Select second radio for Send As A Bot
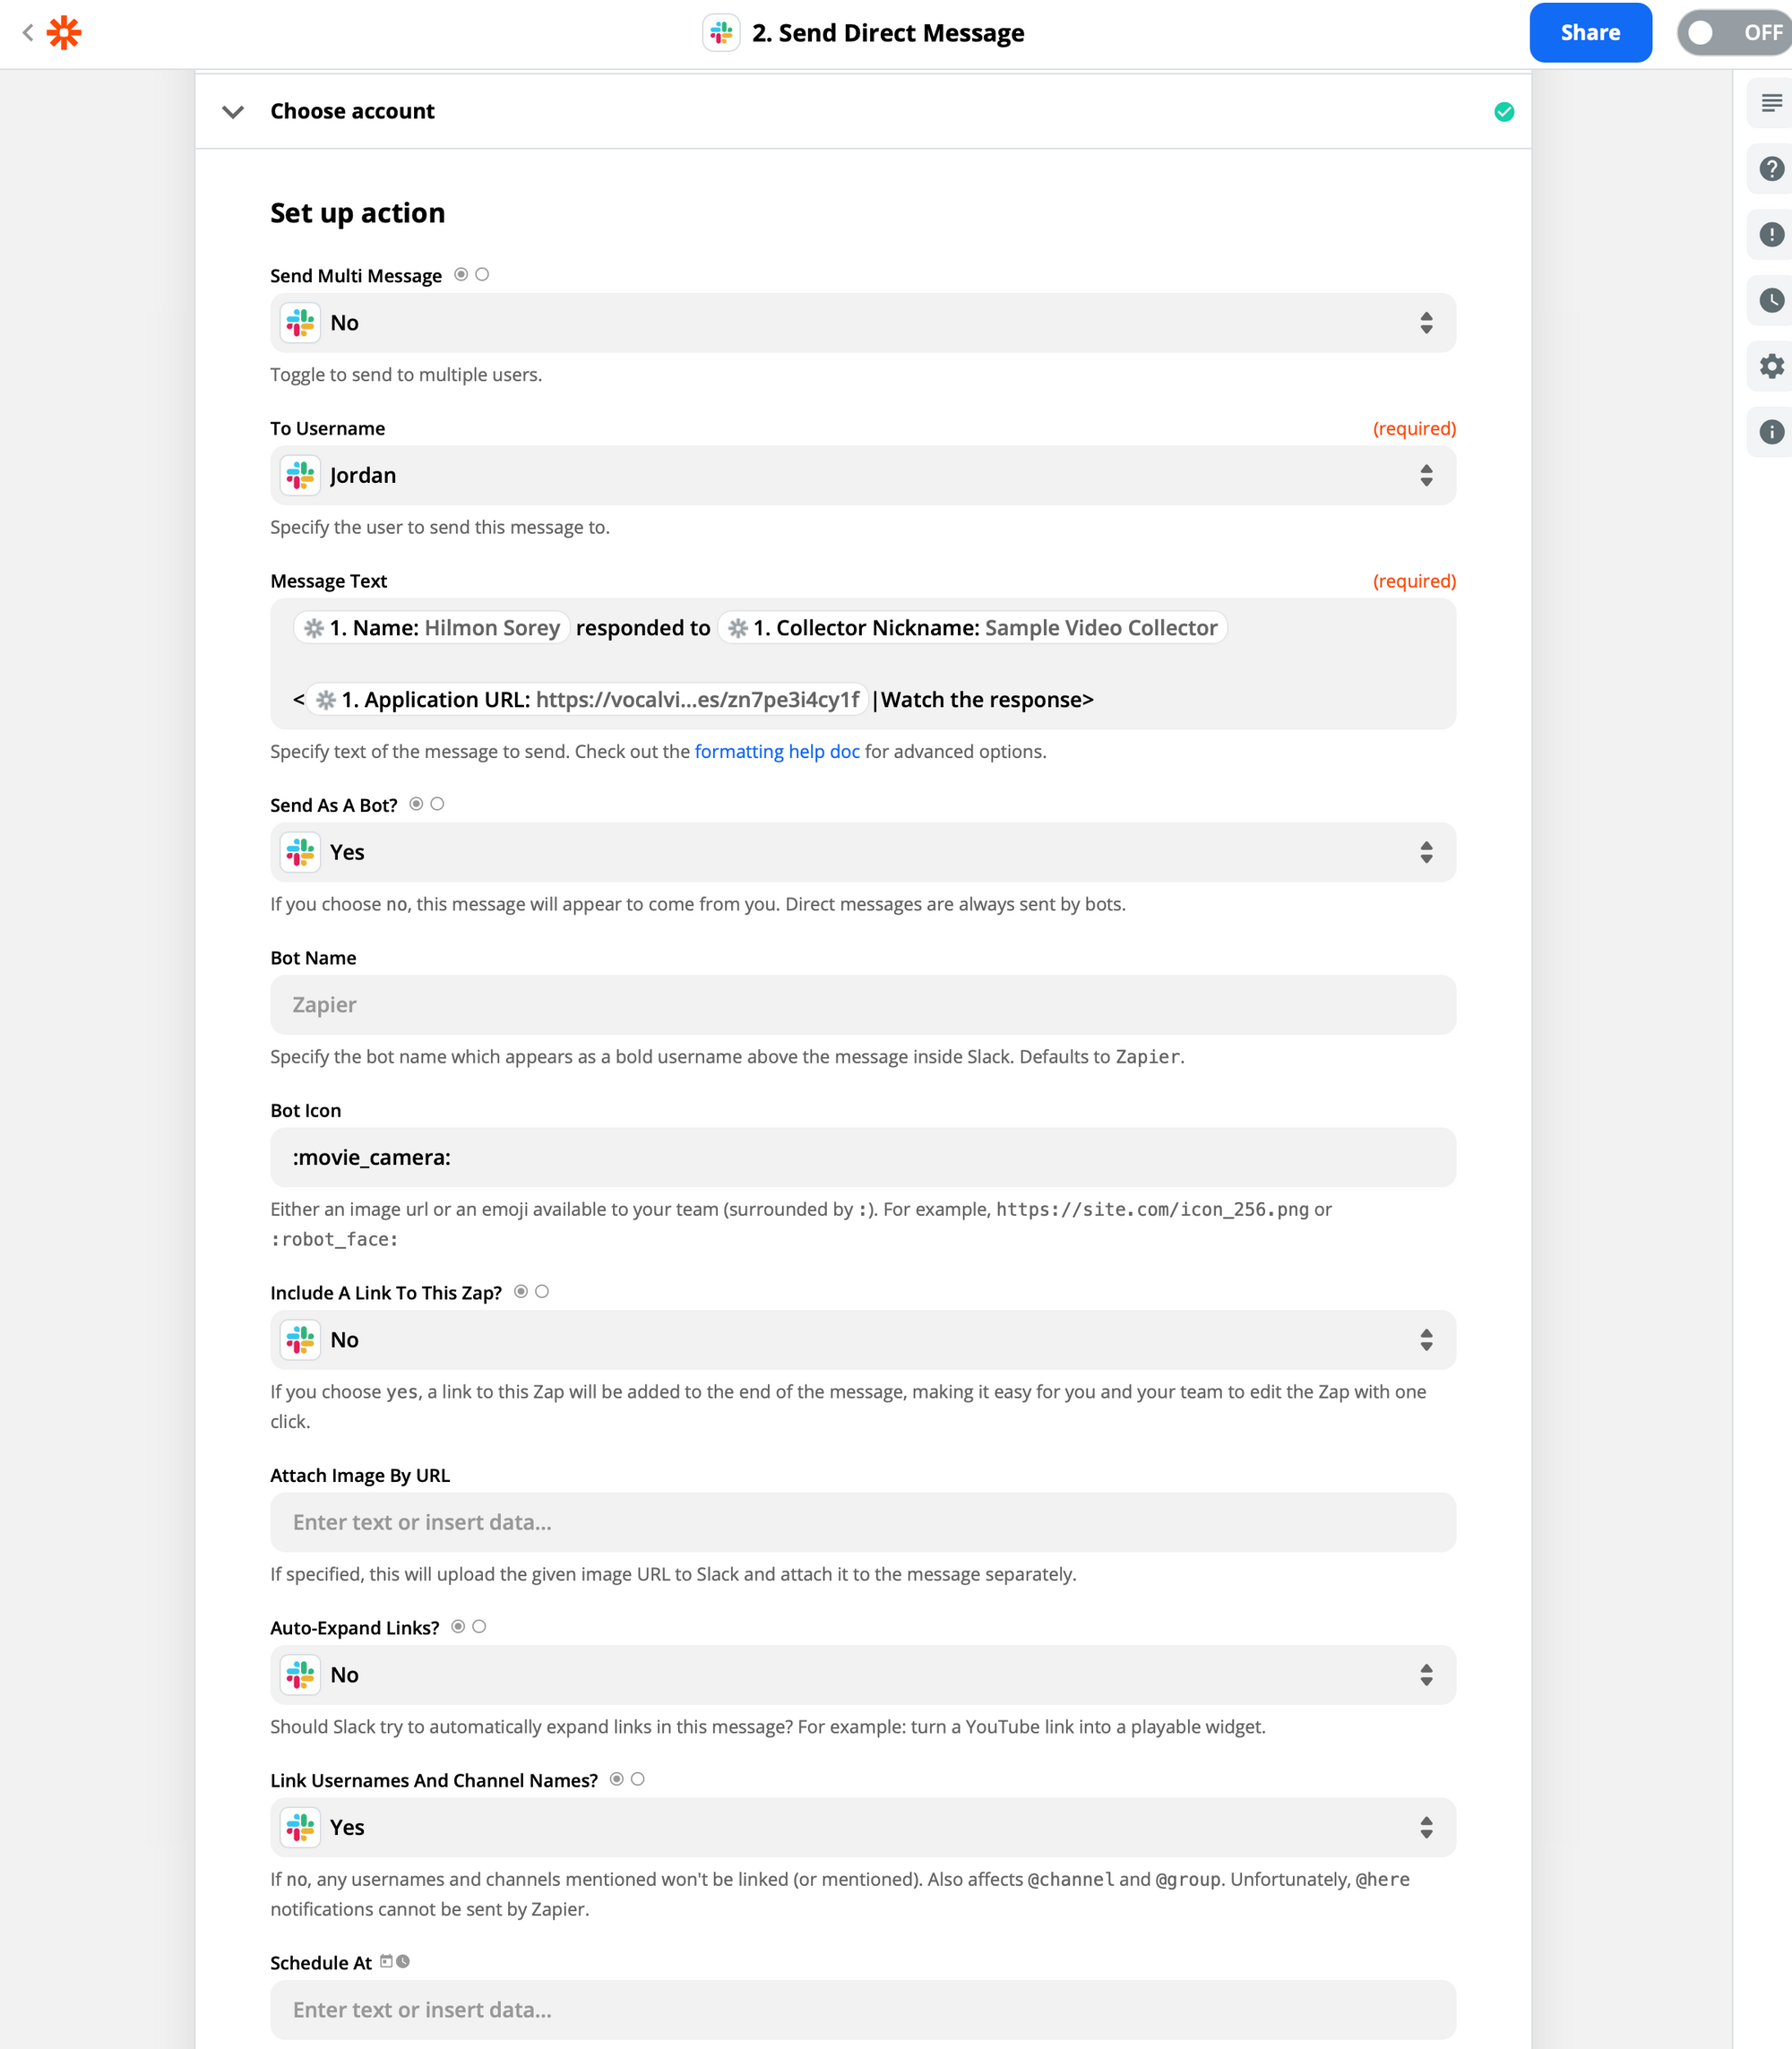The height and width of the screenshot is (2049, 1792). click(437, 804)
